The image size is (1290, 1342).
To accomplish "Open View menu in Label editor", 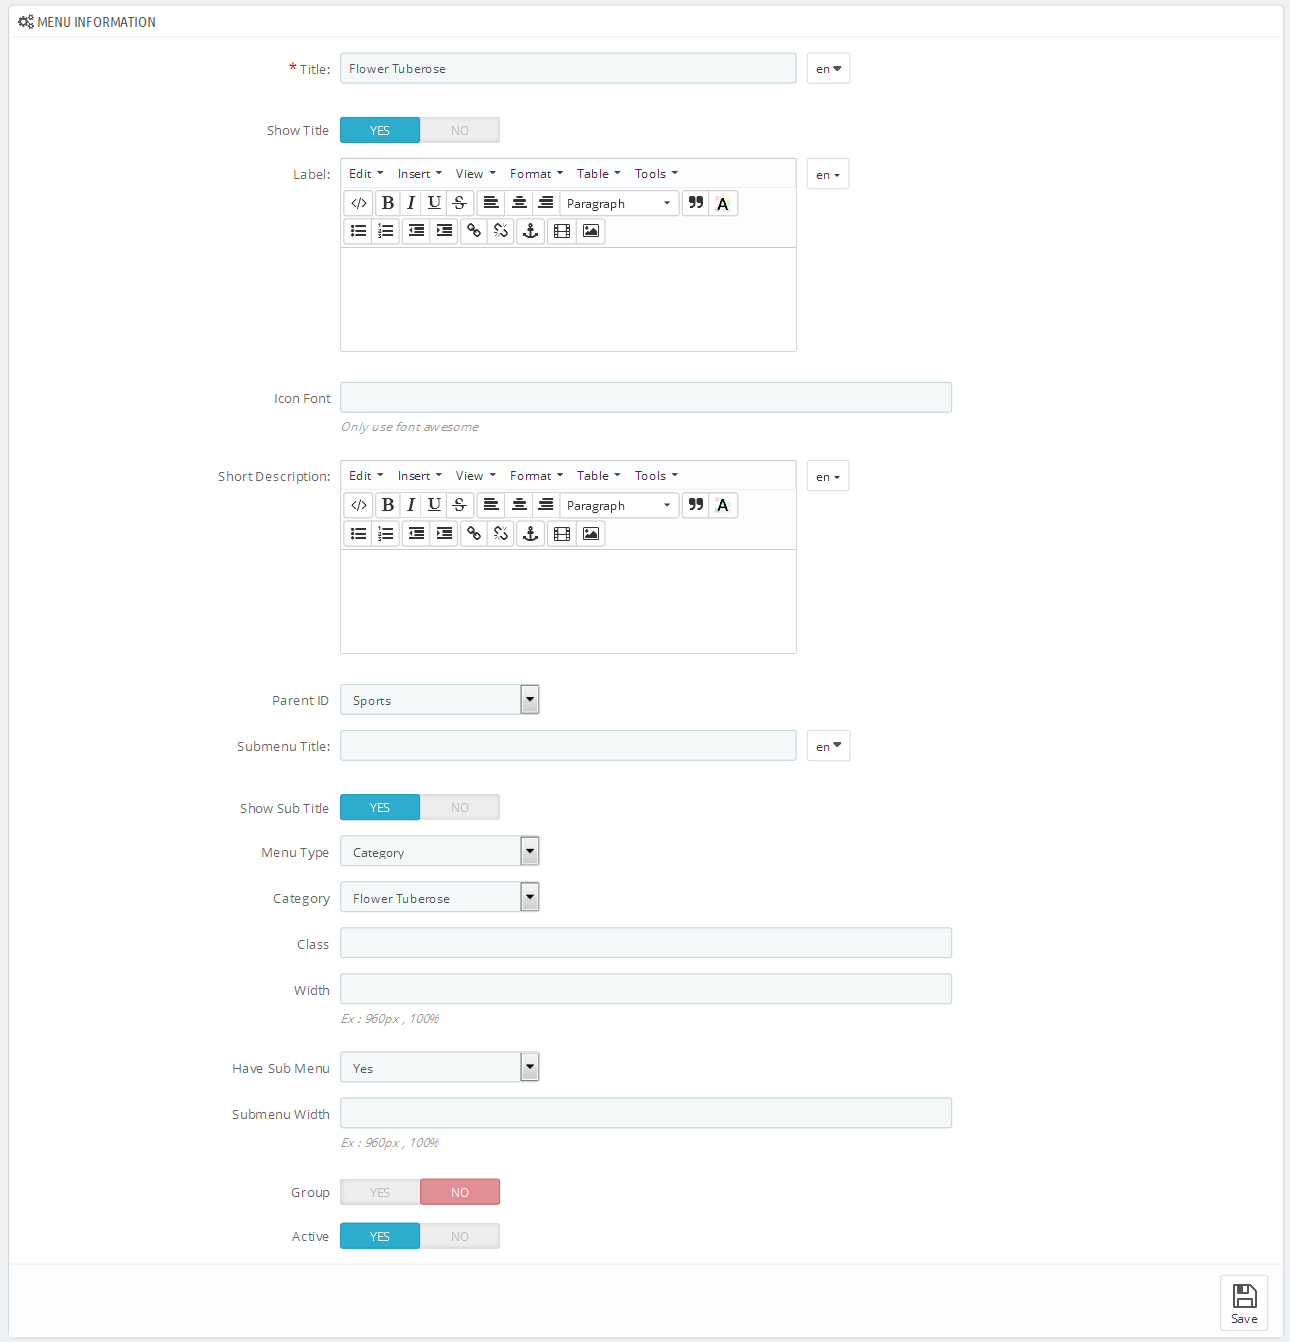I will [x=475, y=173].
